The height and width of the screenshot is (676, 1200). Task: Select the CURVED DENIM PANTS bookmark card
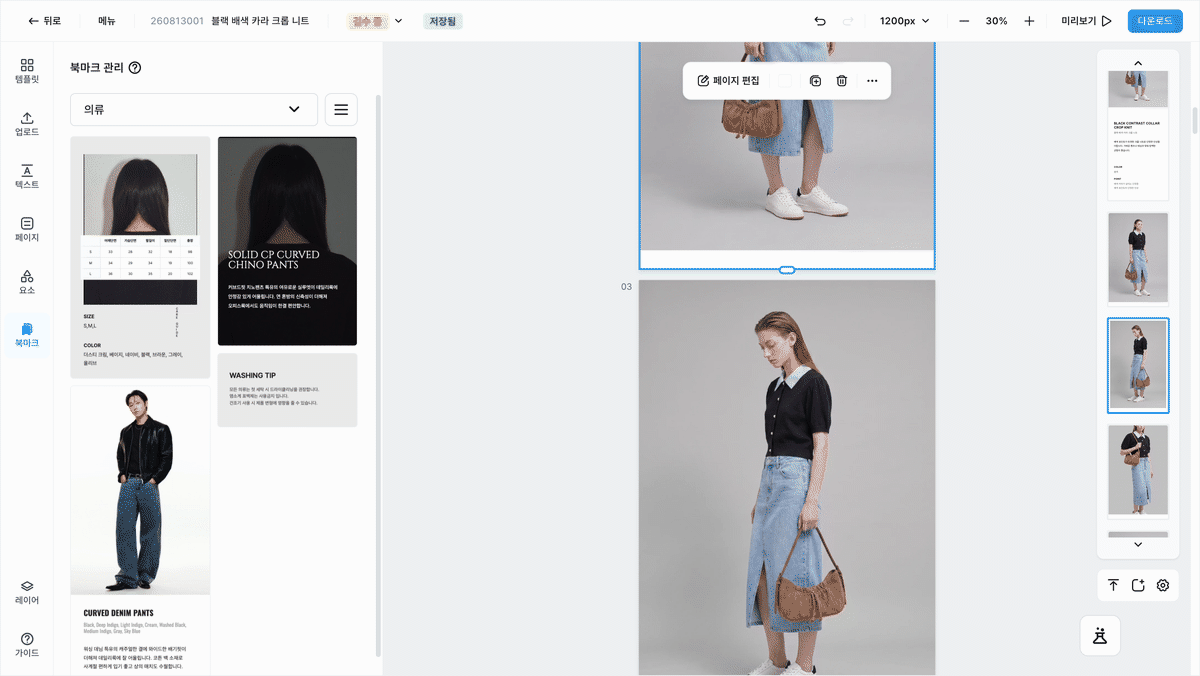pos(140,531)
